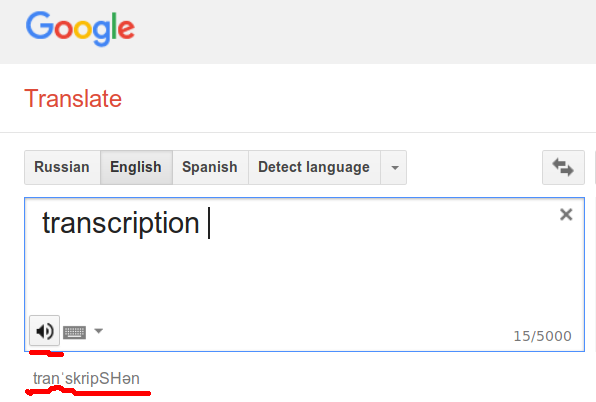The height and width of the screenshot is (402, 596).
Task: Click the typed word transcription
Action: pyautogui.click(x=121, y=223)
